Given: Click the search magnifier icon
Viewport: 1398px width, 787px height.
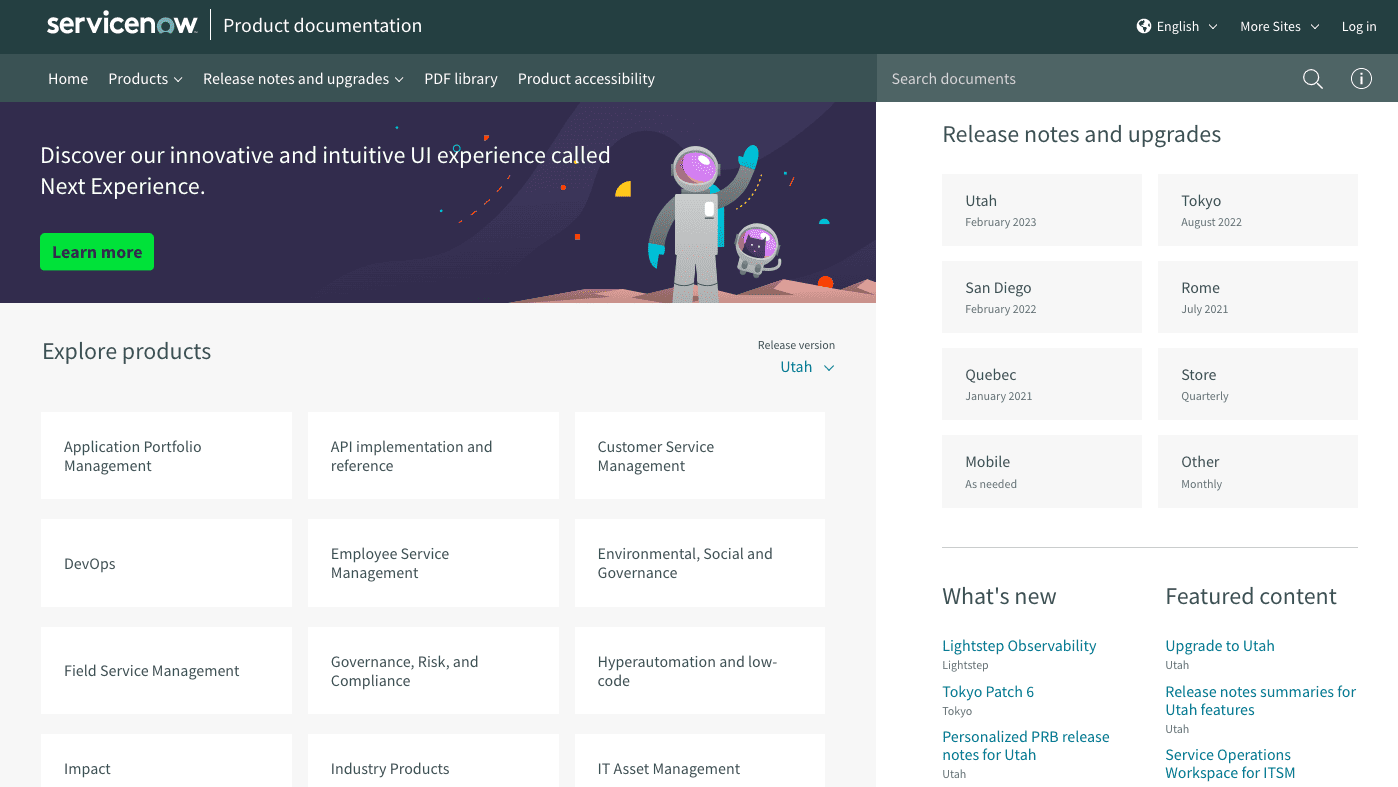Looking at the screenshot, I should (1313, 79).
